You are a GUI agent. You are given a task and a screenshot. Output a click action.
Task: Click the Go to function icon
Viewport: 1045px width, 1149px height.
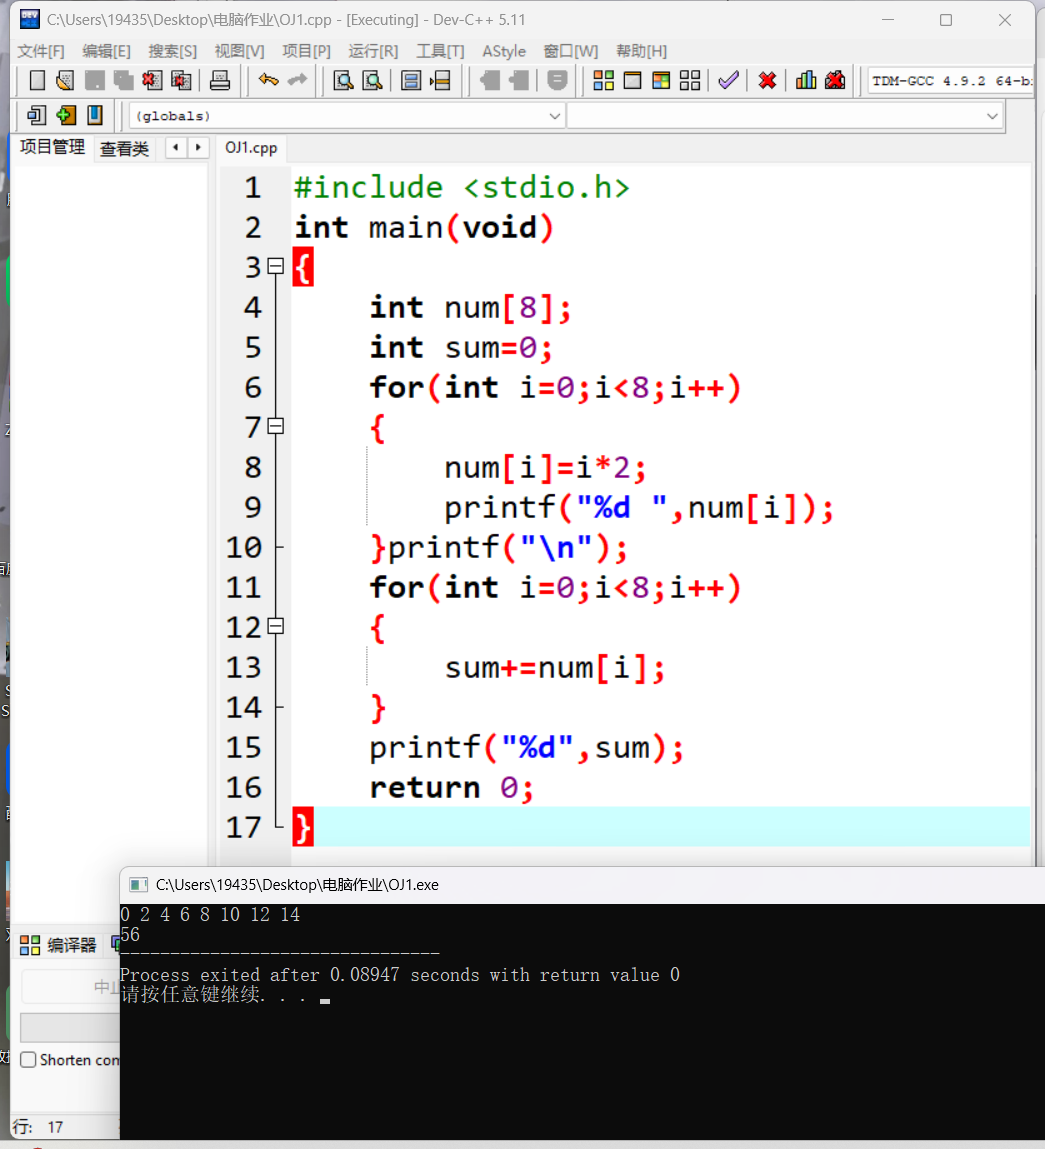pyautogui.click(x=411, y=81)
